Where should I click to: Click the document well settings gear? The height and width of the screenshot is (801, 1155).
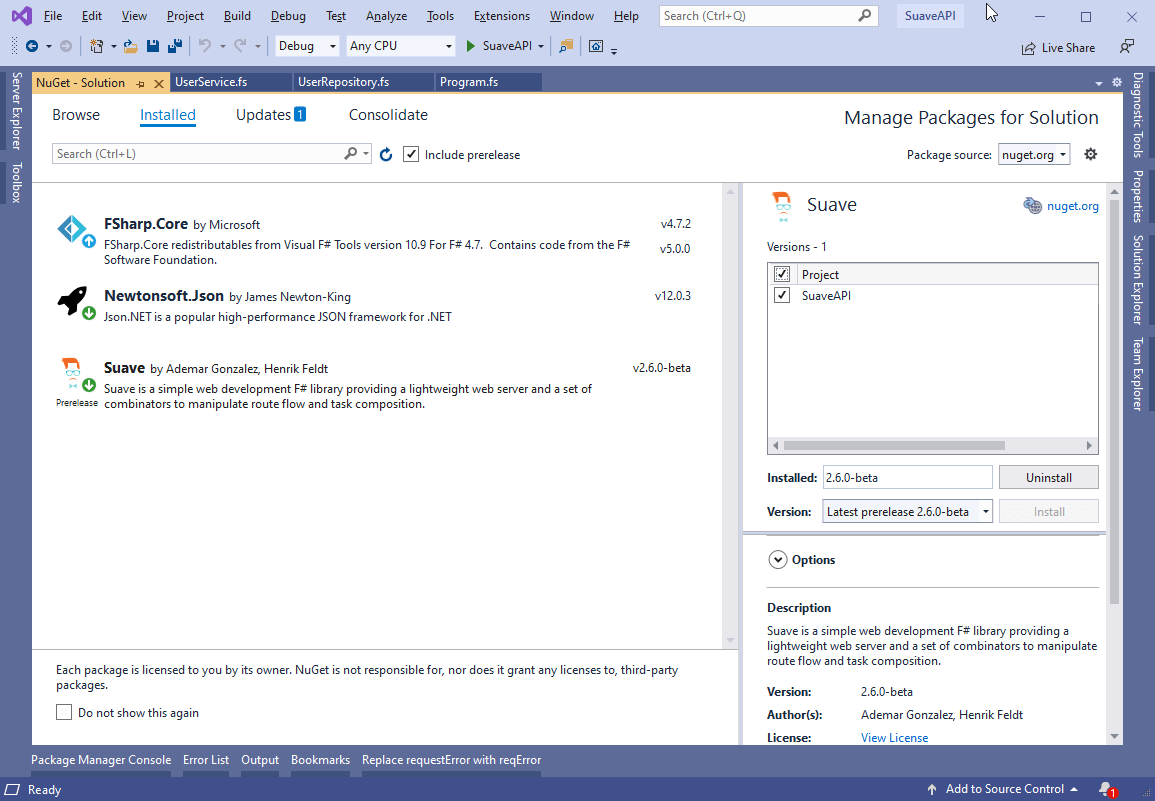click(x=1117, y=83)
